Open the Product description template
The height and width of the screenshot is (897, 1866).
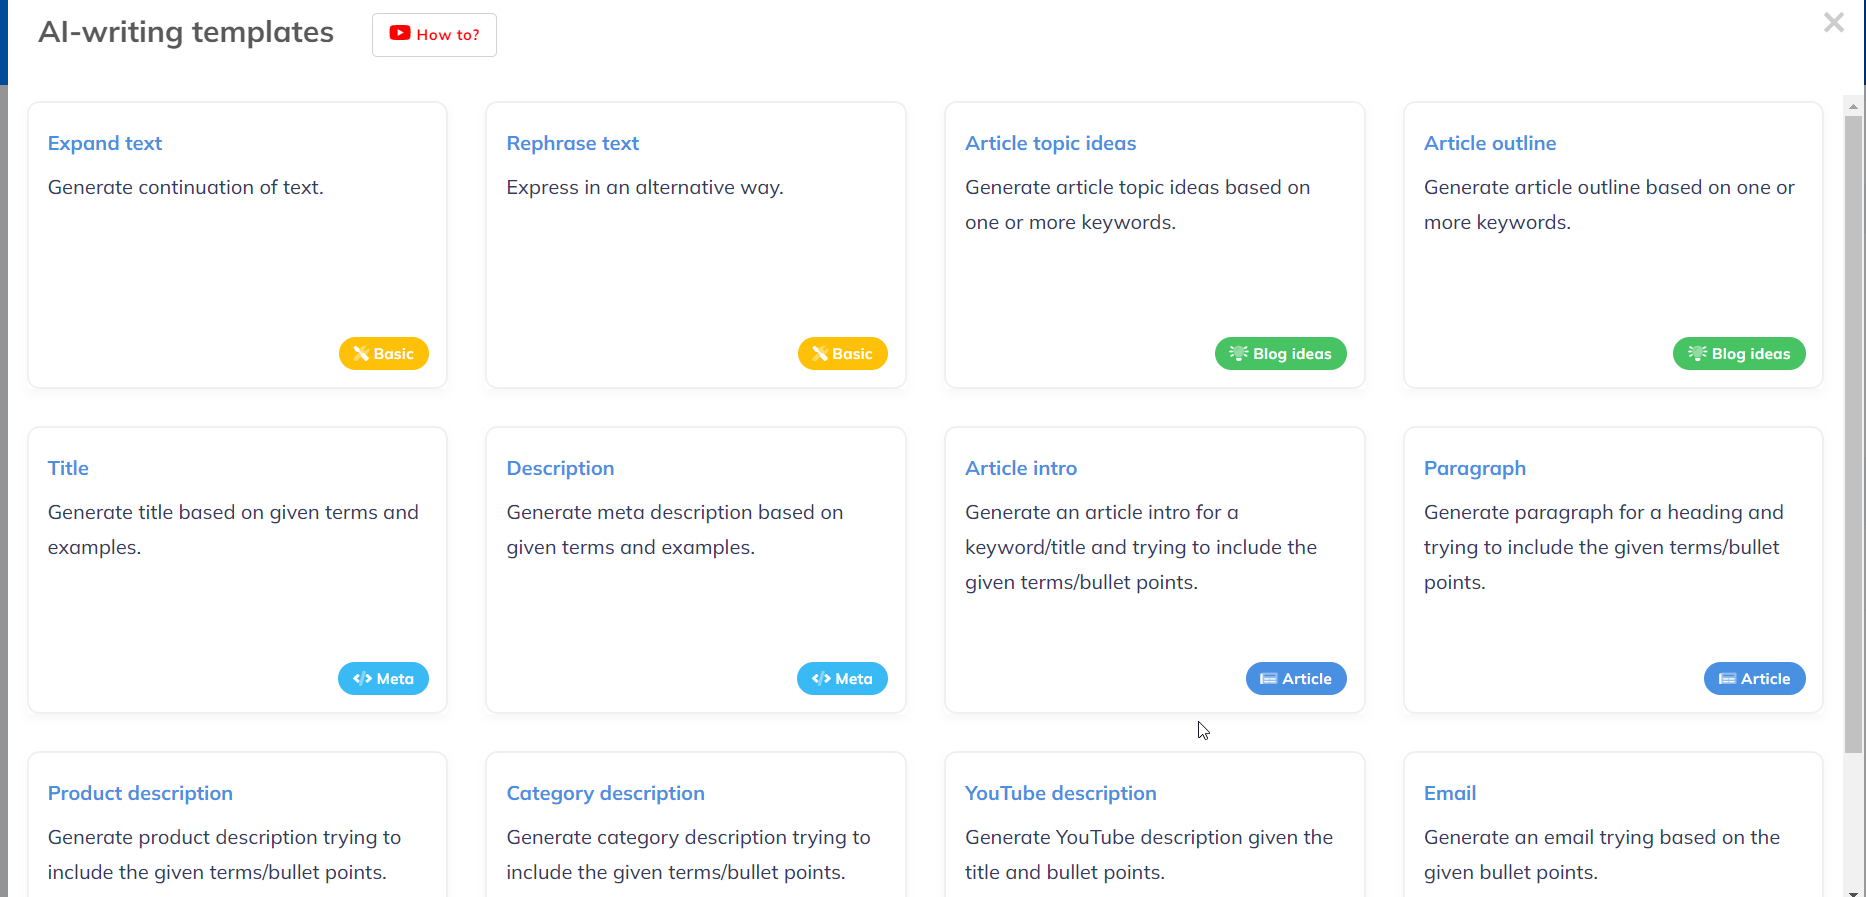pos(140,793)
